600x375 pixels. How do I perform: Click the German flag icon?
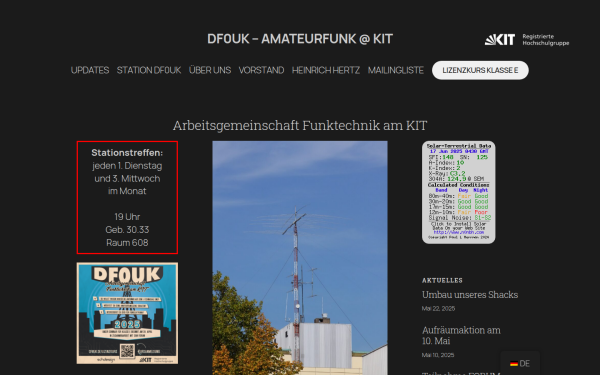(514, 364)
